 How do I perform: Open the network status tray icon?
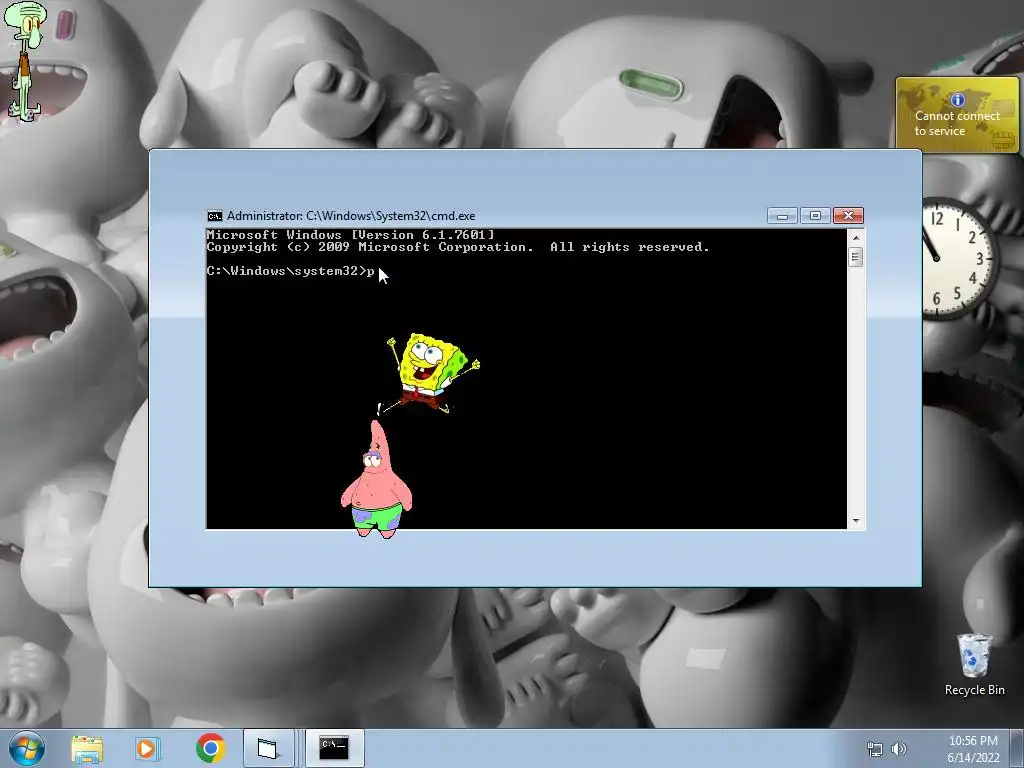click(874, 749)
